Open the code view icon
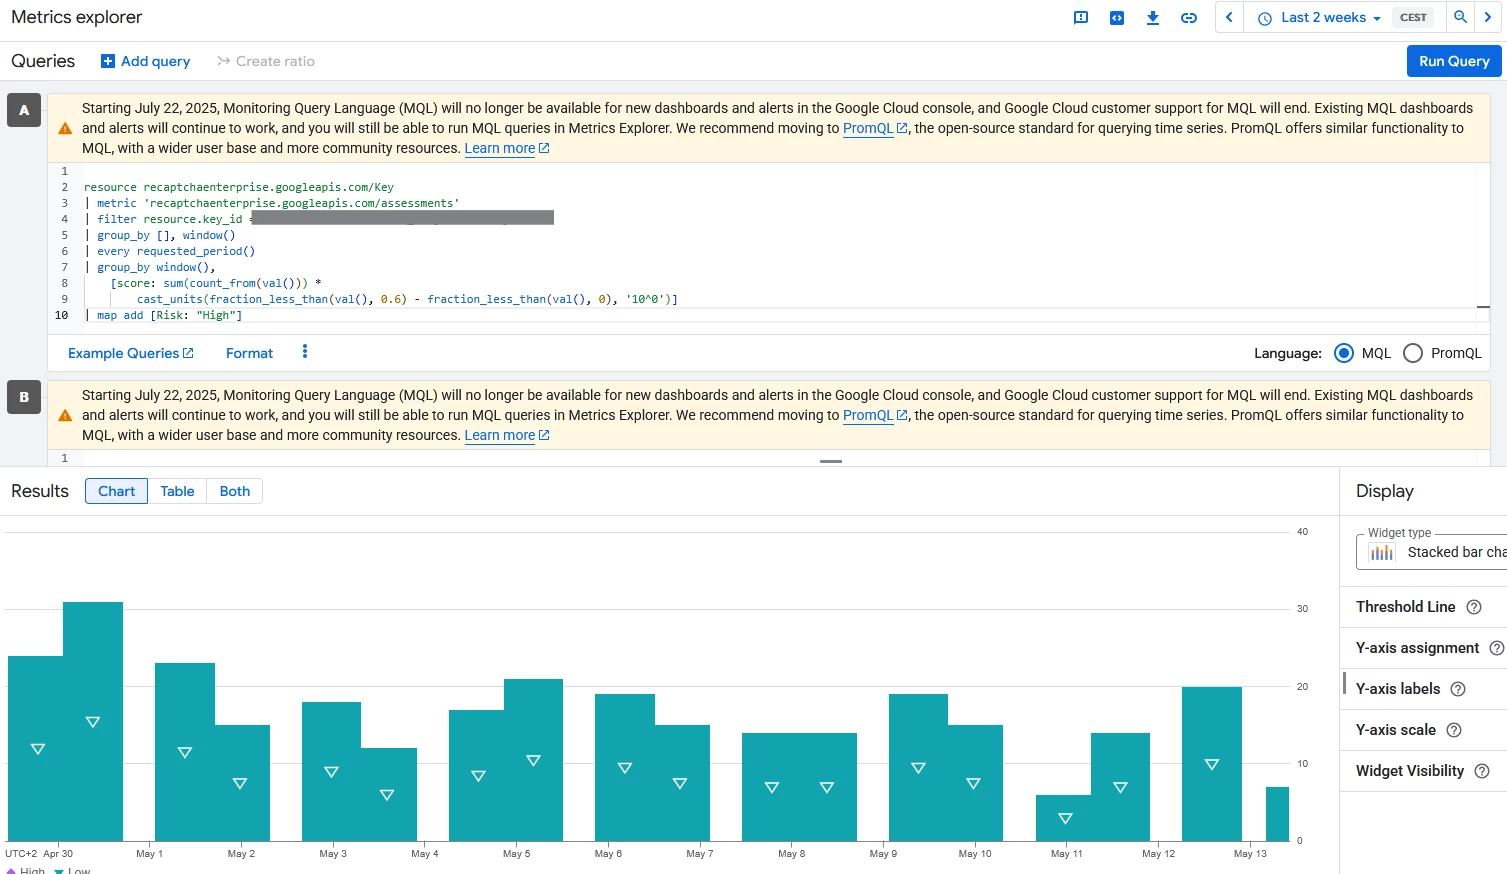The height and width of the screenshot is (874, 1507). pos(1117,17)
